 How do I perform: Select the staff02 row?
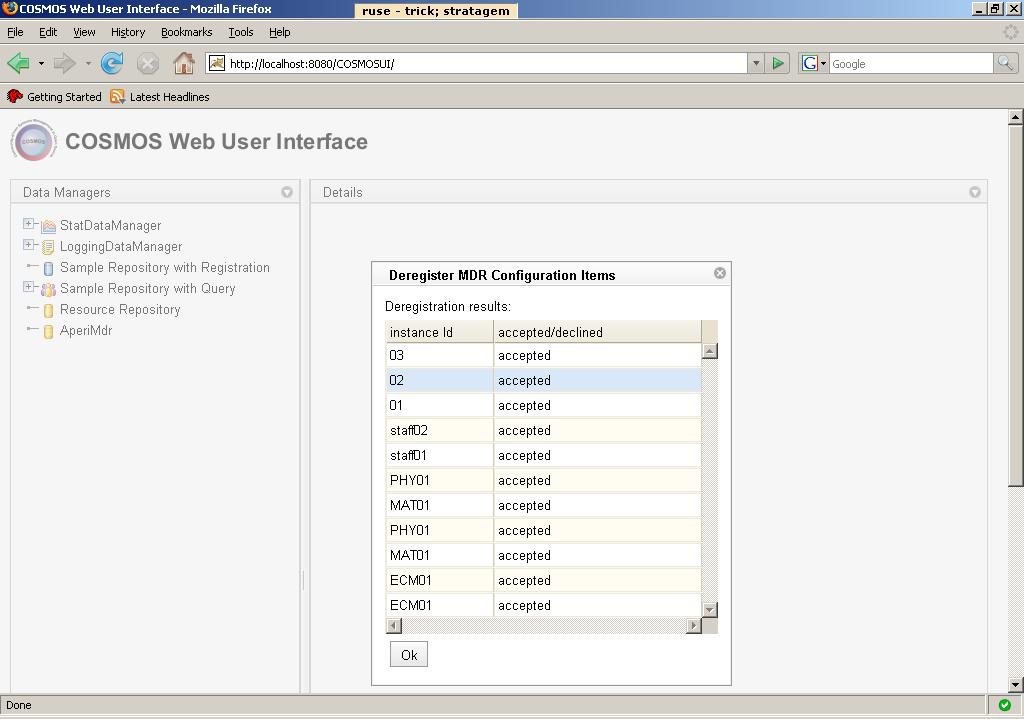[x=543, y=430]
